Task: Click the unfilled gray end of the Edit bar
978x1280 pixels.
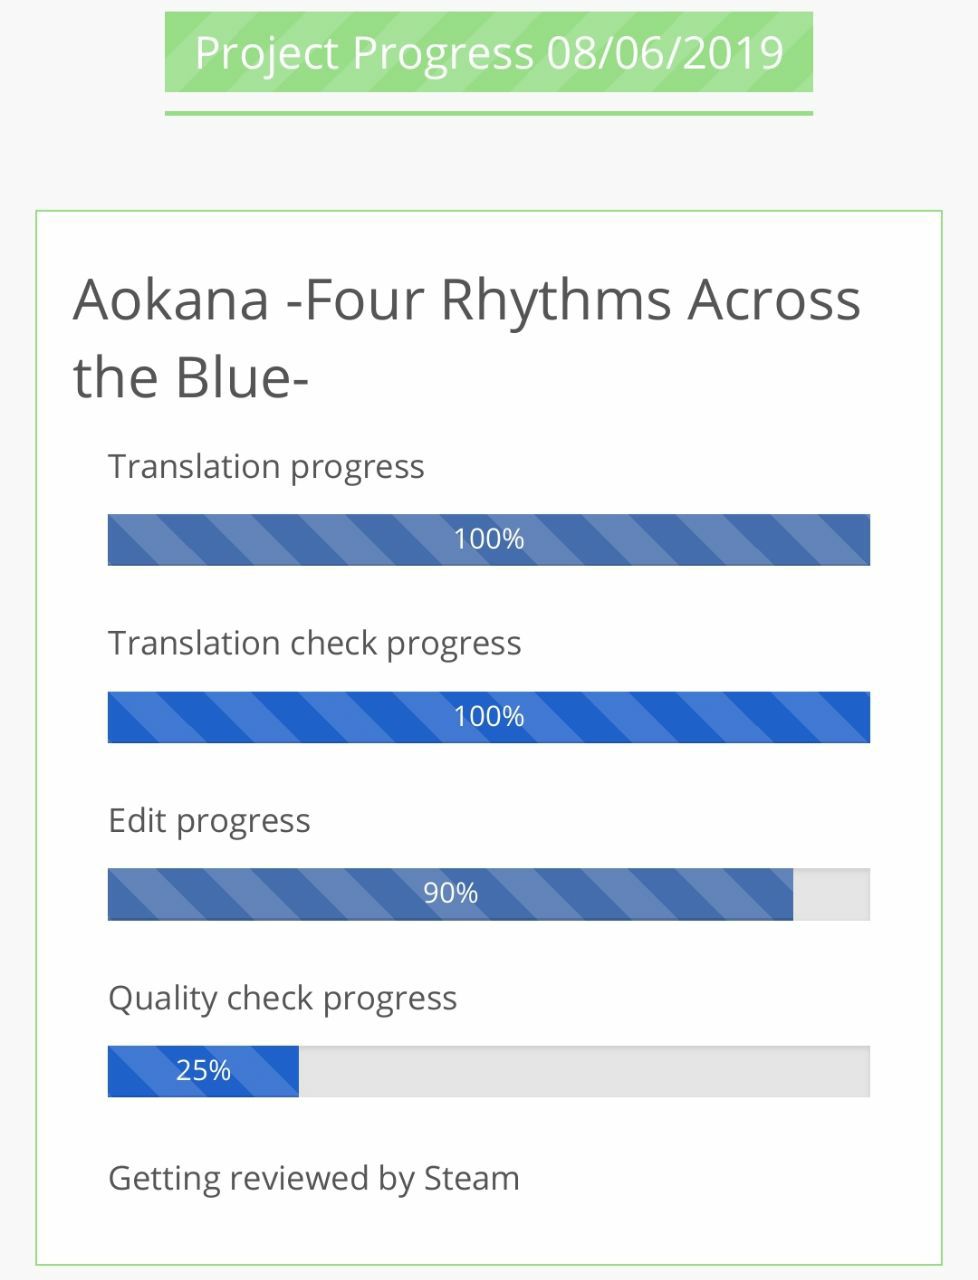Action: (x=832, y=894)
